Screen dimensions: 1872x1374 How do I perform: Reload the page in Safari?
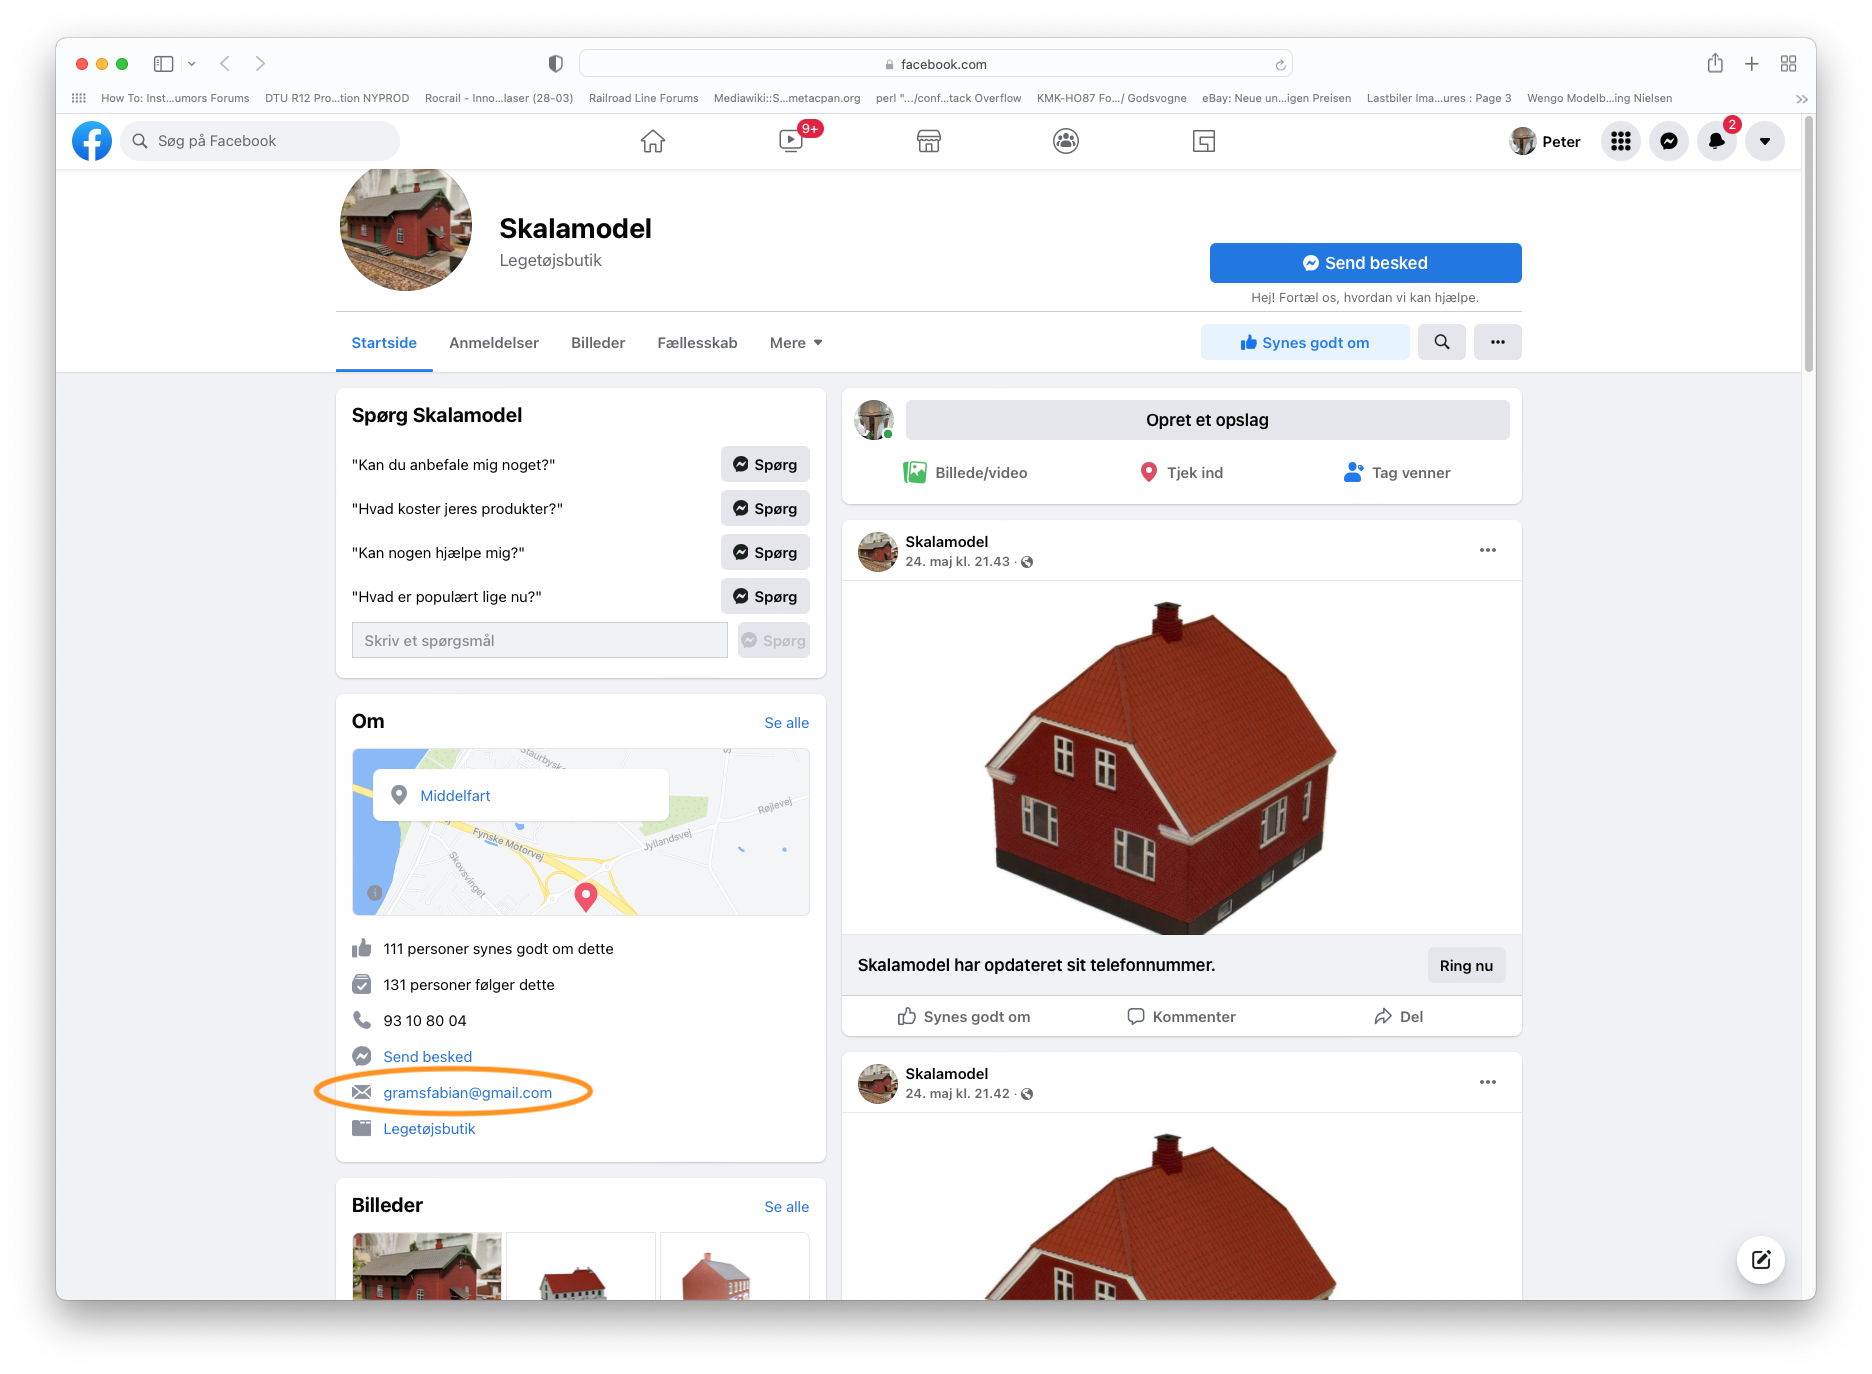[1280, 64]
